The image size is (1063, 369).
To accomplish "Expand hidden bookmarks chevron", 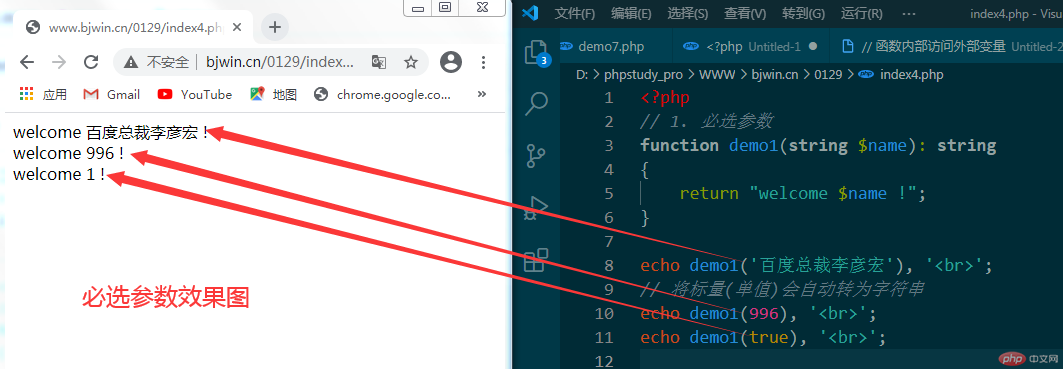I will pyautogui.click(x=482, y=94).
